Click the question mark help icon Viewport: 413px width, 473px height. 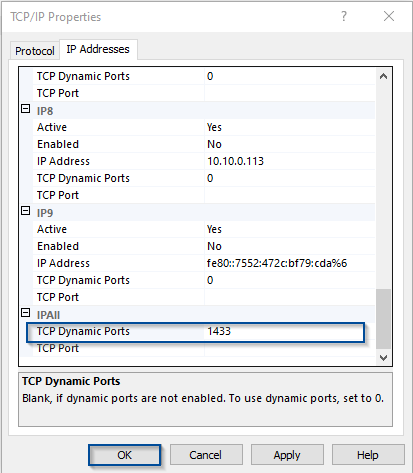click(344, 16)
